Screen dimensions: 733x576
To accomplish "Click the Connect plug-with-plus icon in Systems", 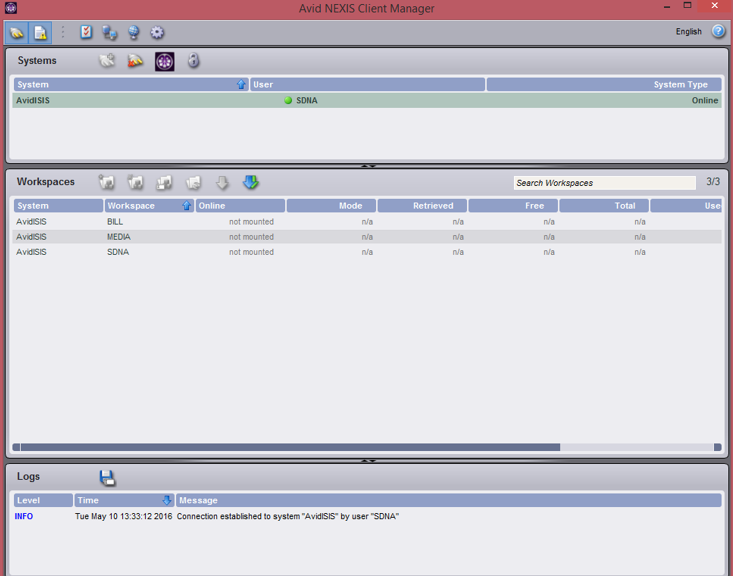I will (107, 61).
